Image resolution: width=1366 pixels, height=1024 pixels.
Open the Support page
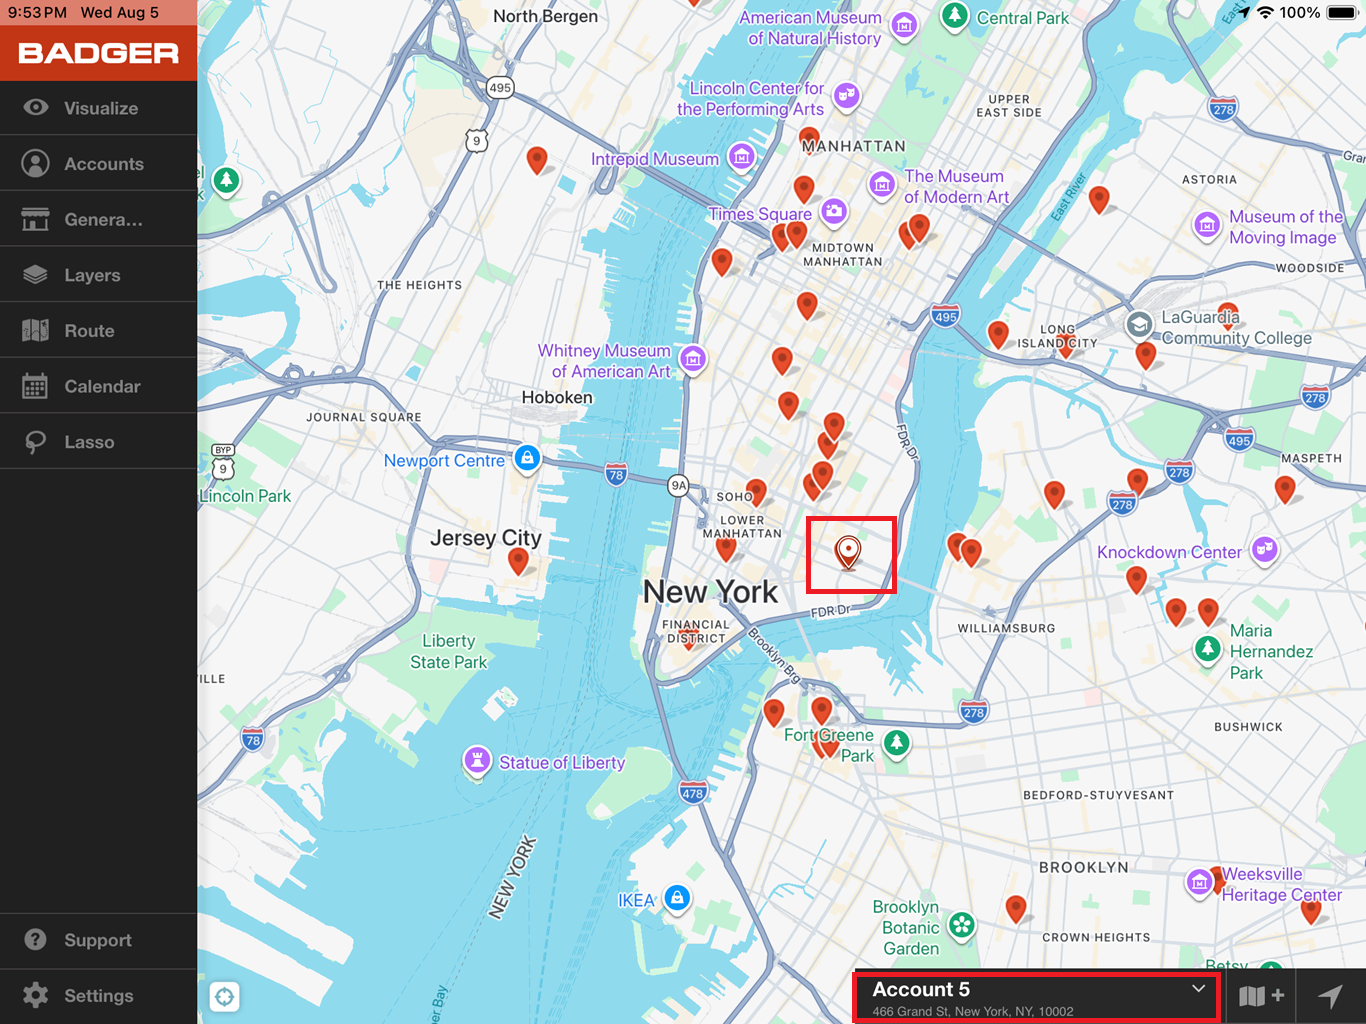(x=98, y=940)
